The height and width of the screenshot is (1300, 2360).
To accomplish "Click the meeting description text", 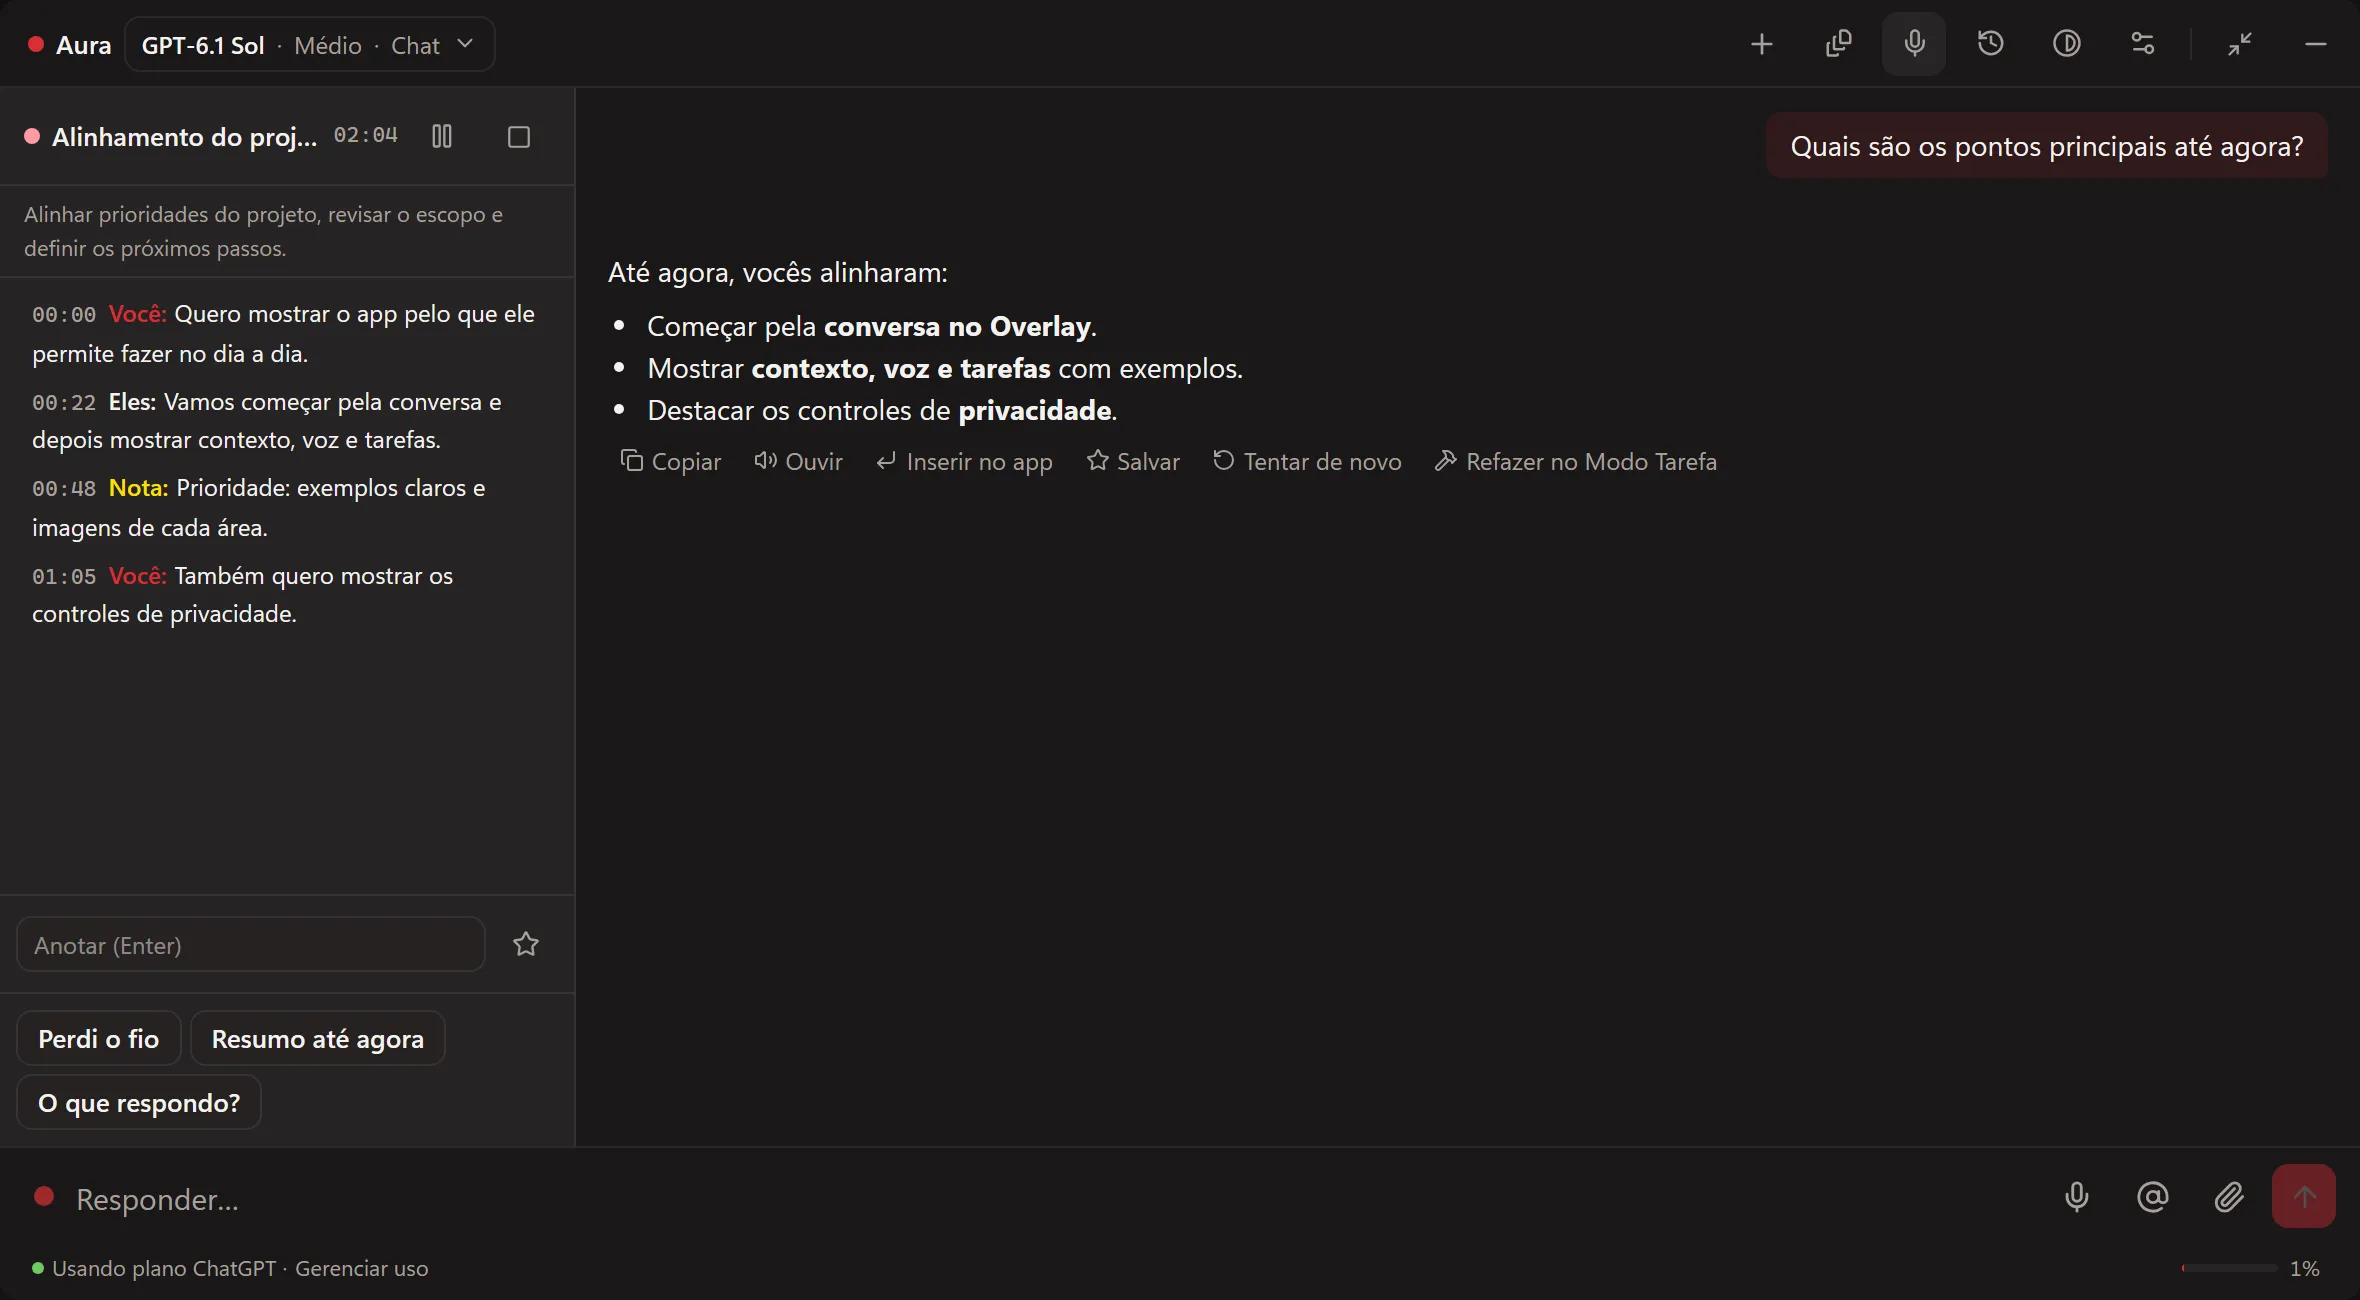I will [x=263, y=231].
